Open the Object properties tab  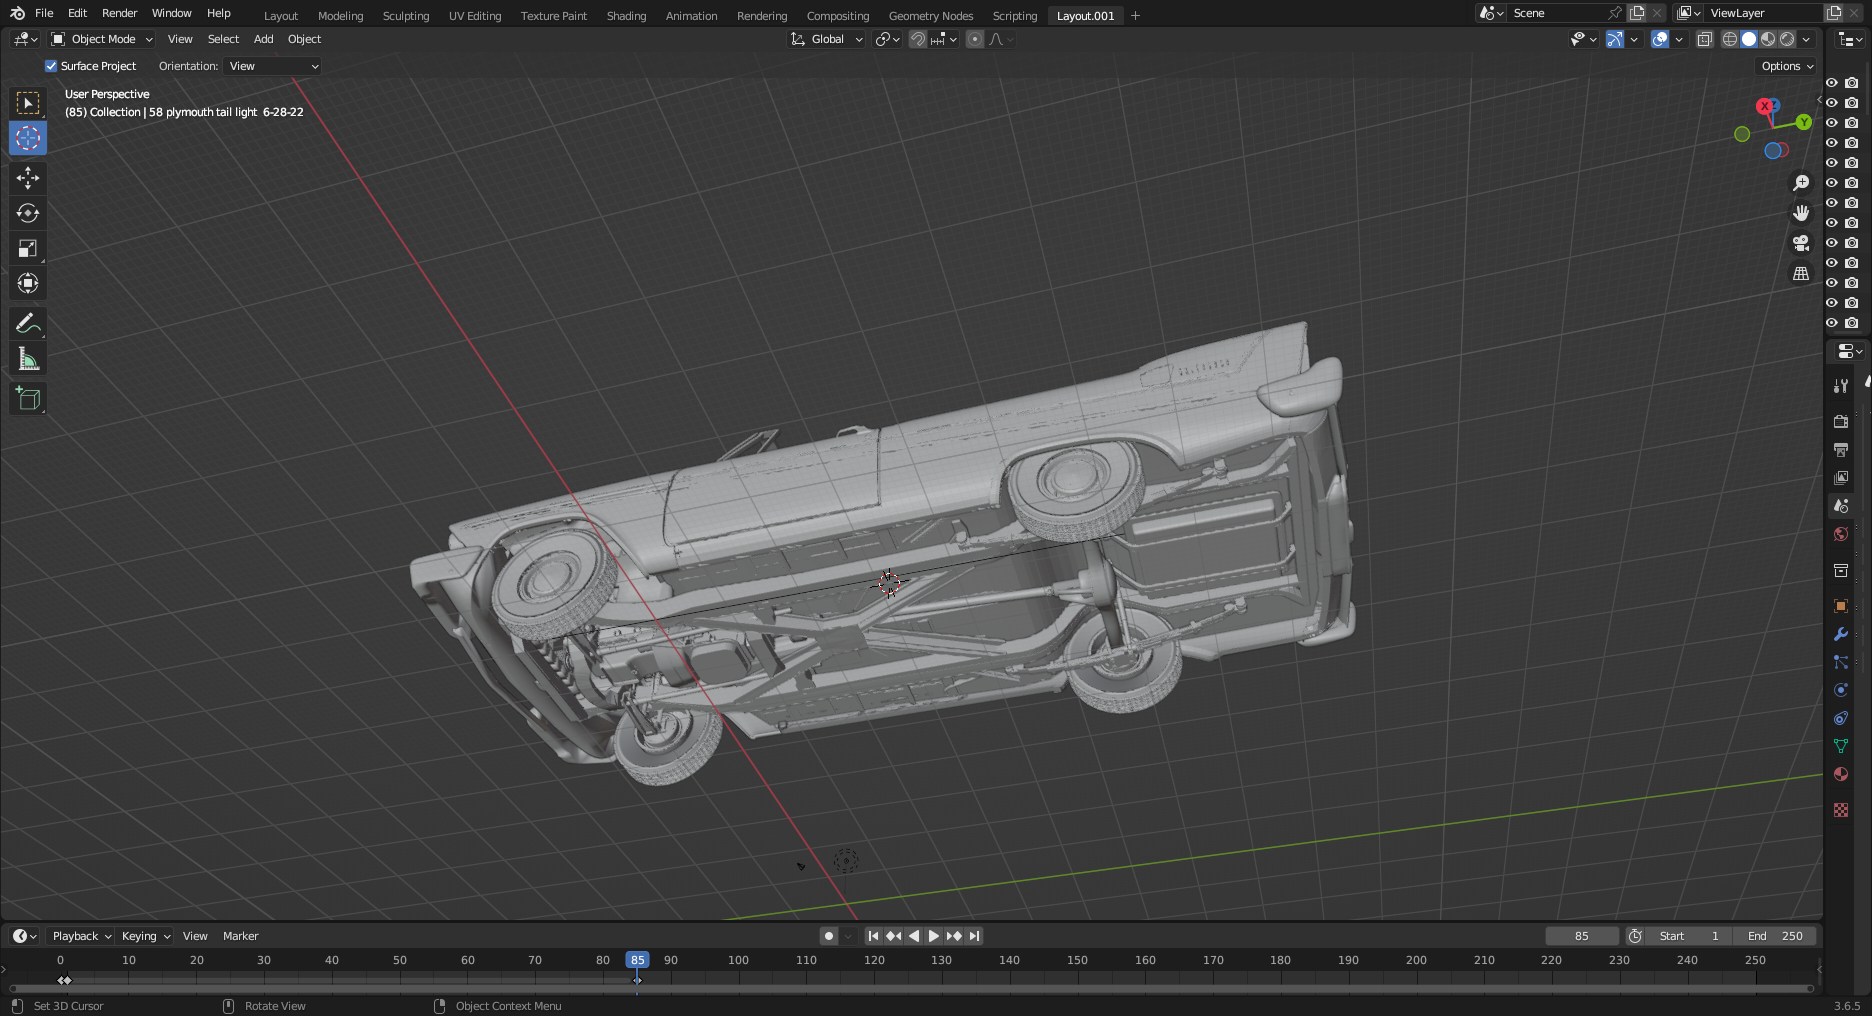point(1841,606)
